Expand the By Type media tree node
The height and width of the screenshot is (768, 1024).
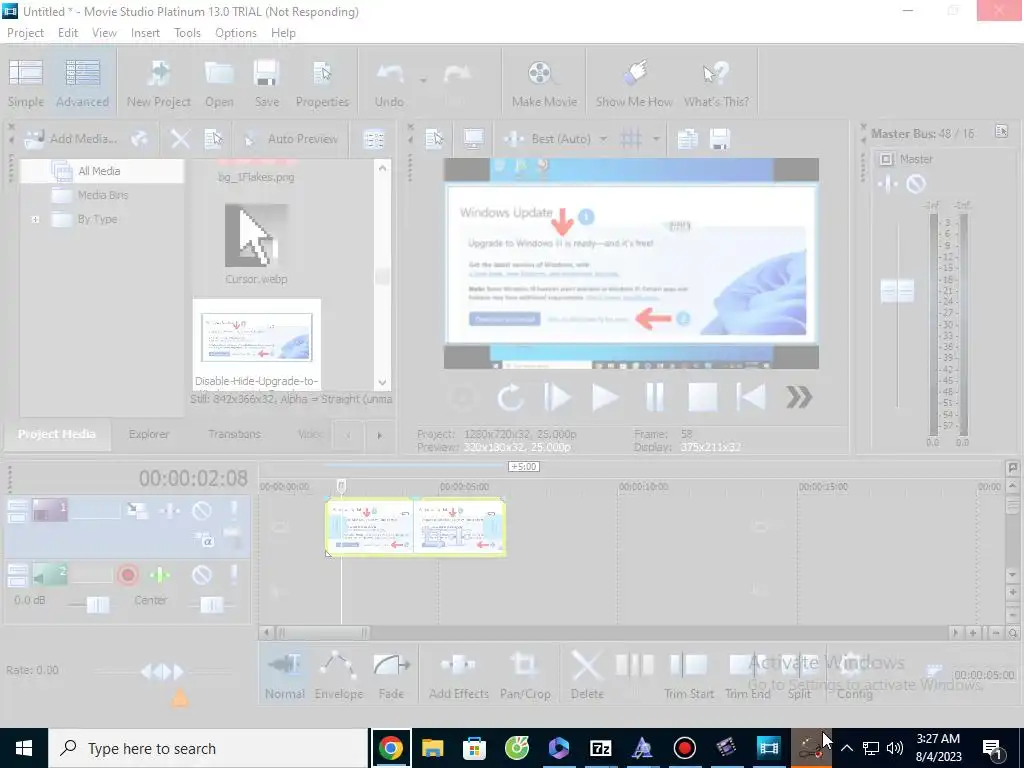(35, 219)
